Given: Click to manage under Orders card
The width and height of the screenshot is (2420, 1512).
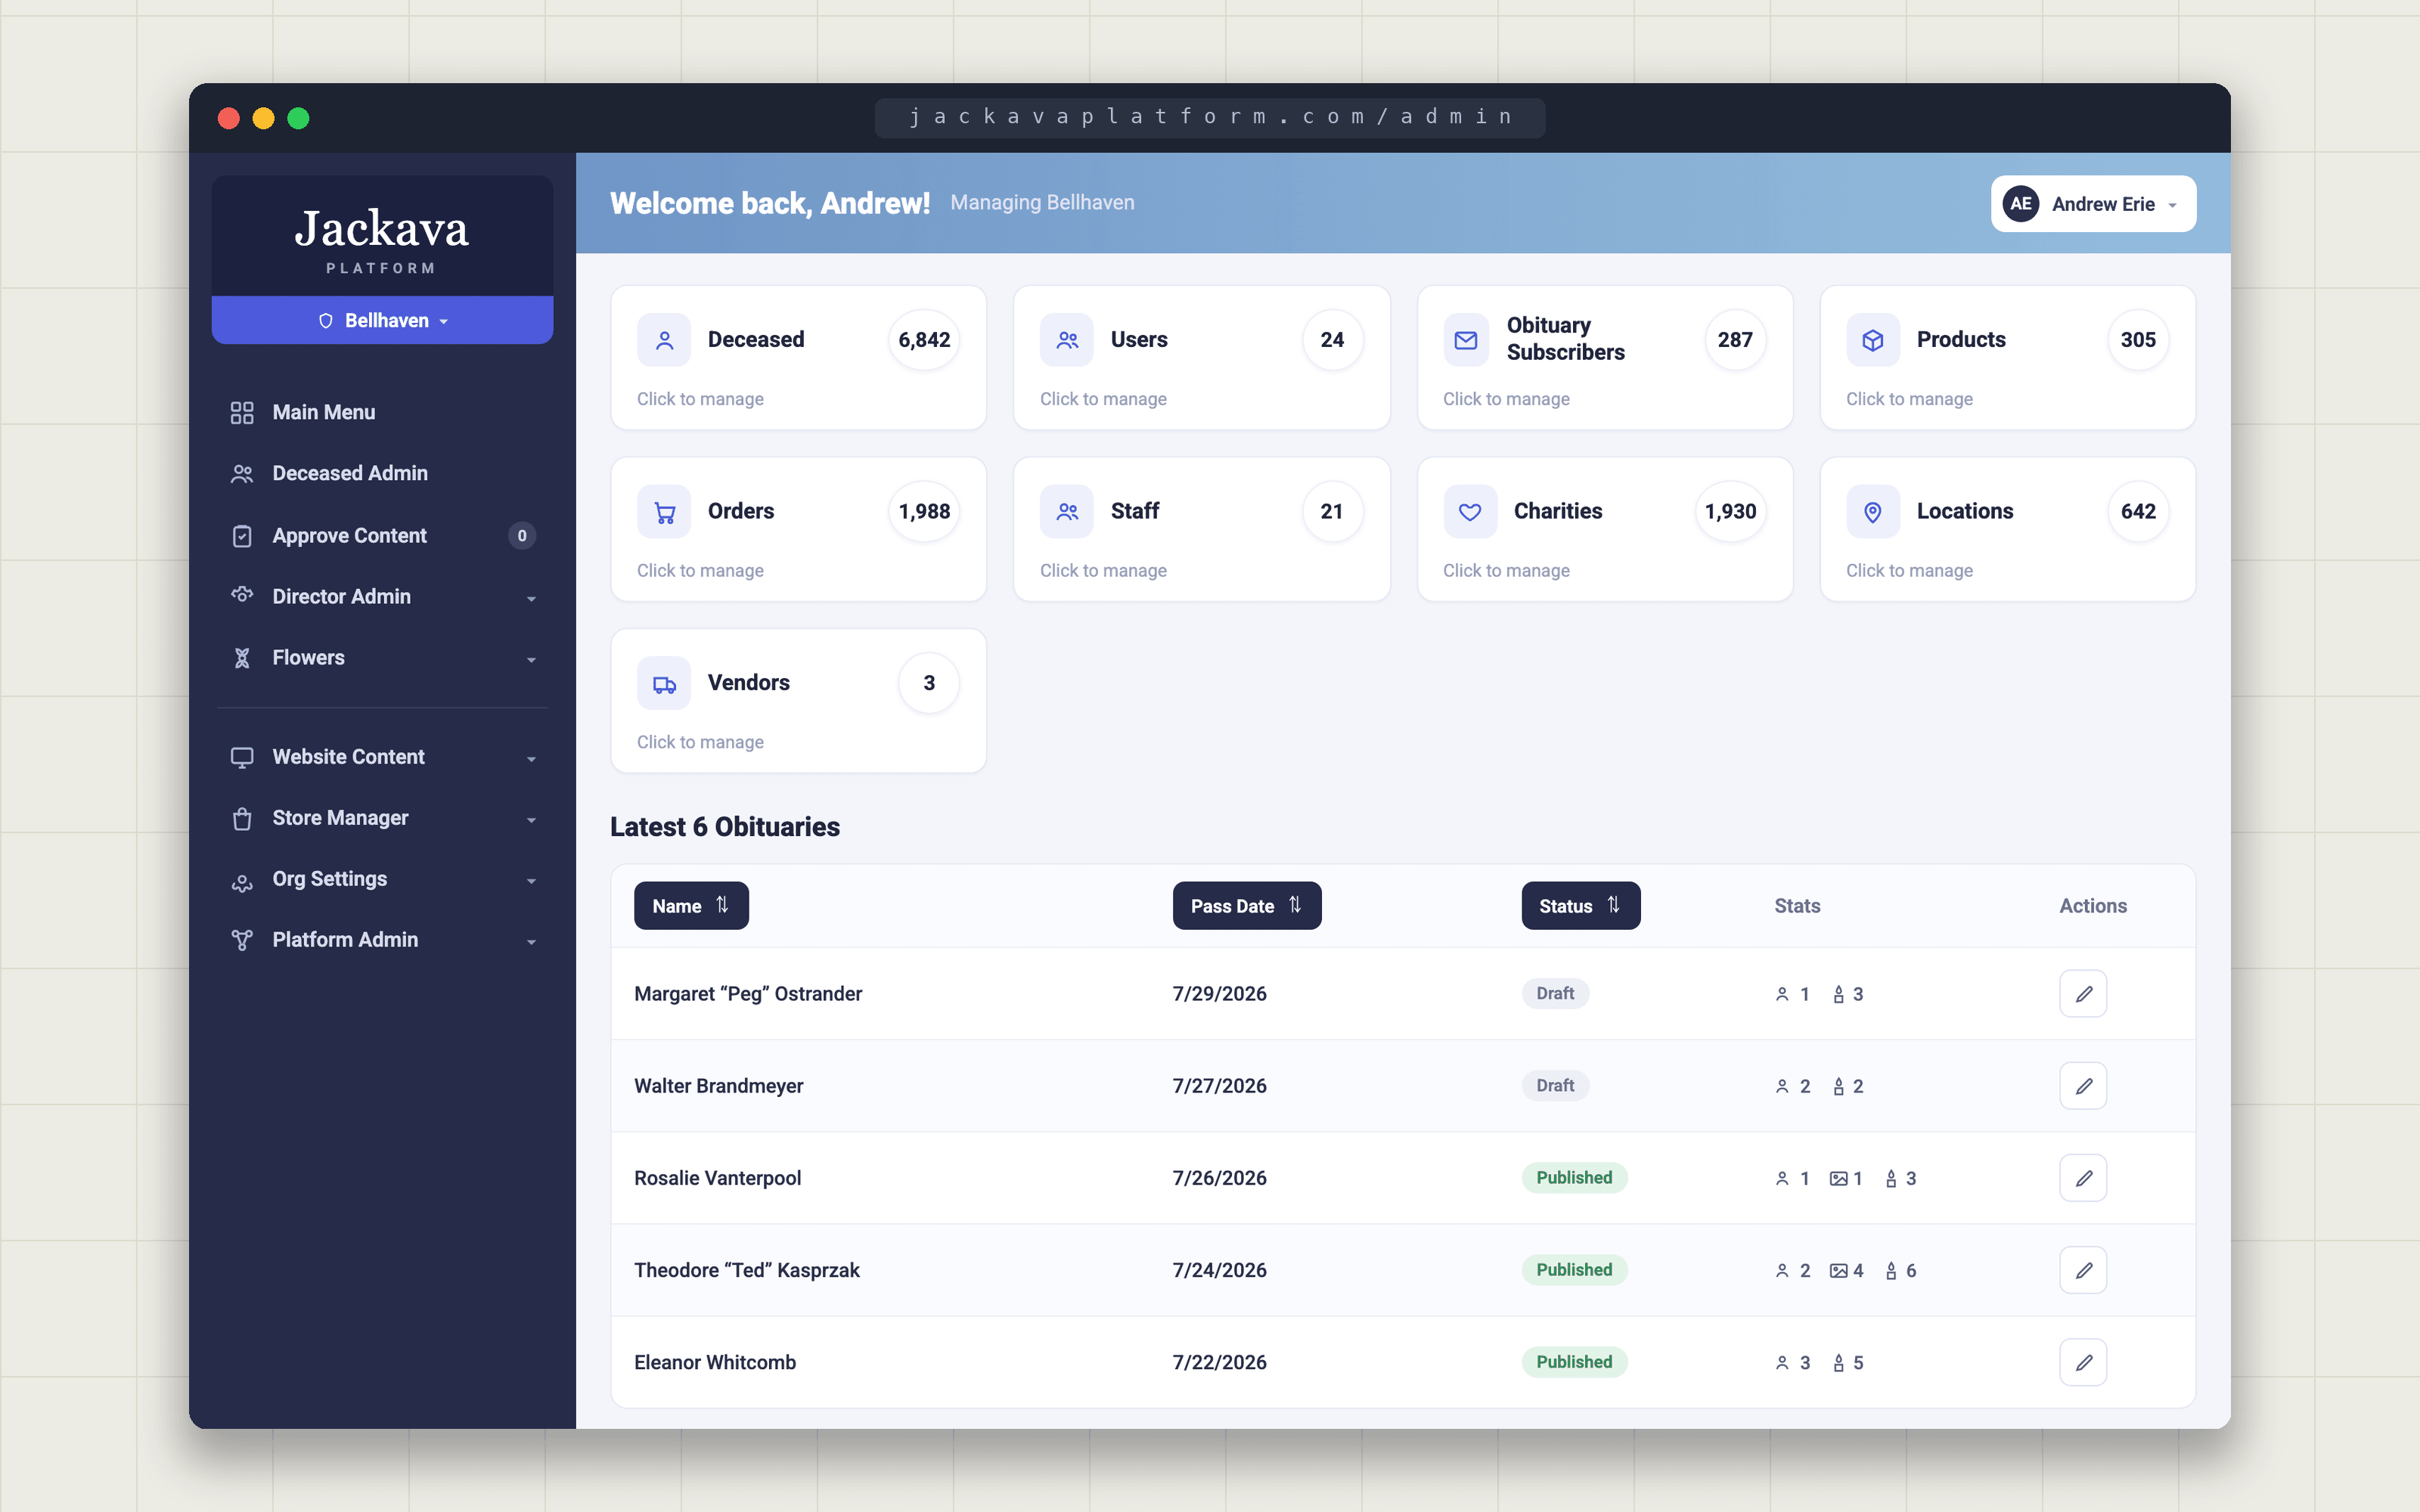Looking at the screenshot, I should 700,571.
